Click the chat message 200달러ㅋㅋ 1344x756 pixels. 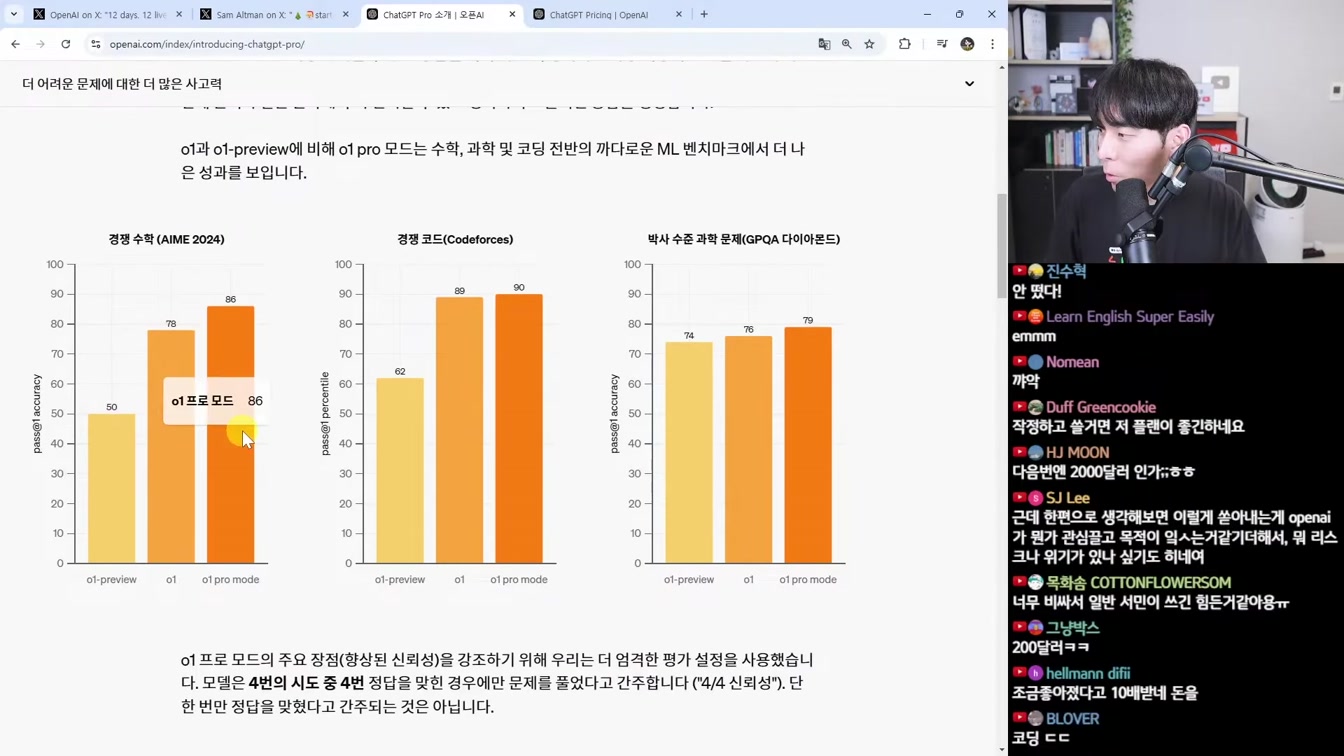coord(1051,647)
